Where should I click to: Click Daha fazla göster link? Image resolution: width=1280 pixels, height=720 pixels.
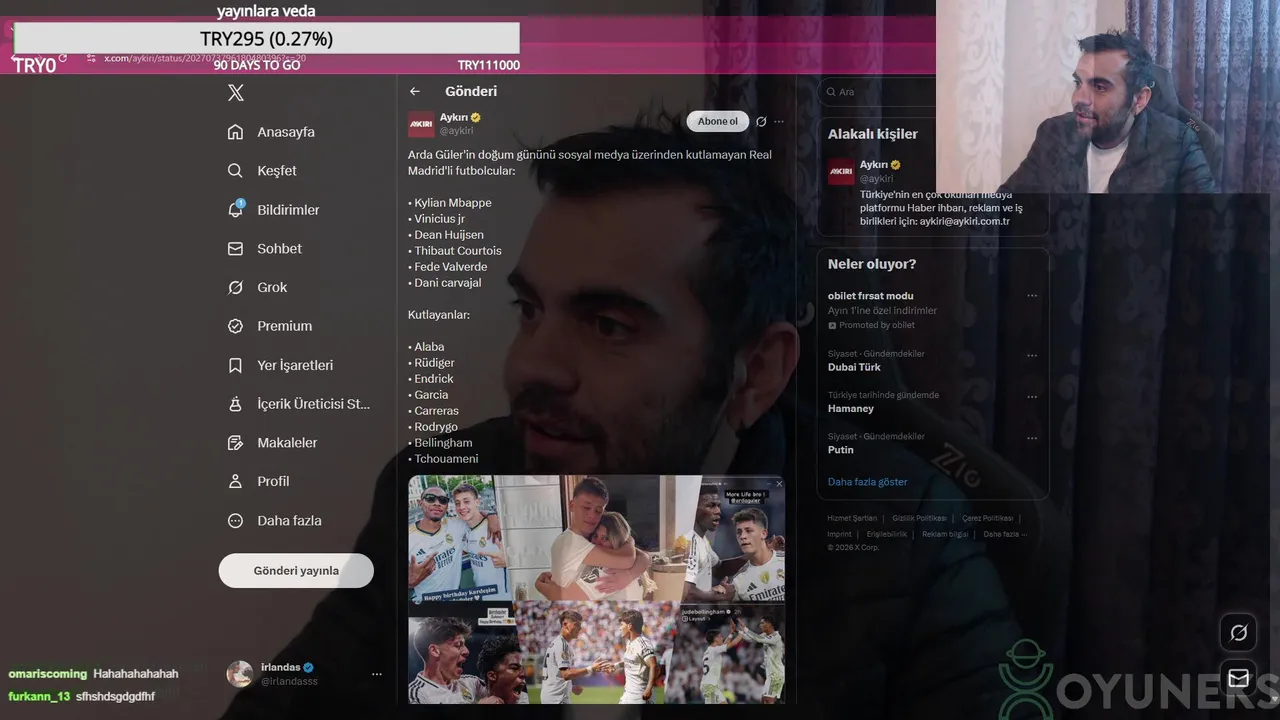point(867,482)
